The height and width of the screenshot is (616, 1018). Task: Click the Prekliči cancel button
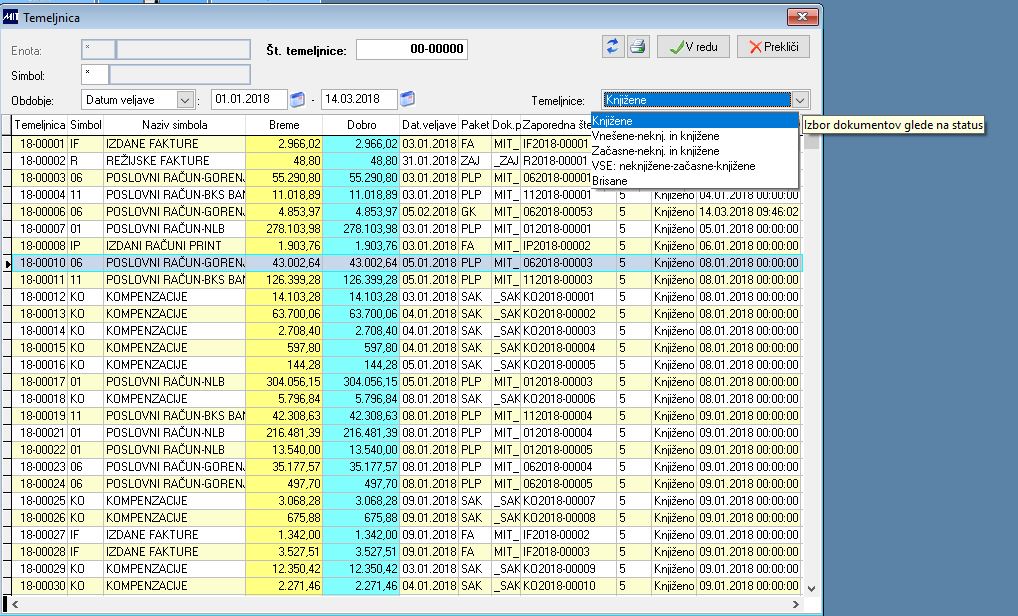[773, 47]
